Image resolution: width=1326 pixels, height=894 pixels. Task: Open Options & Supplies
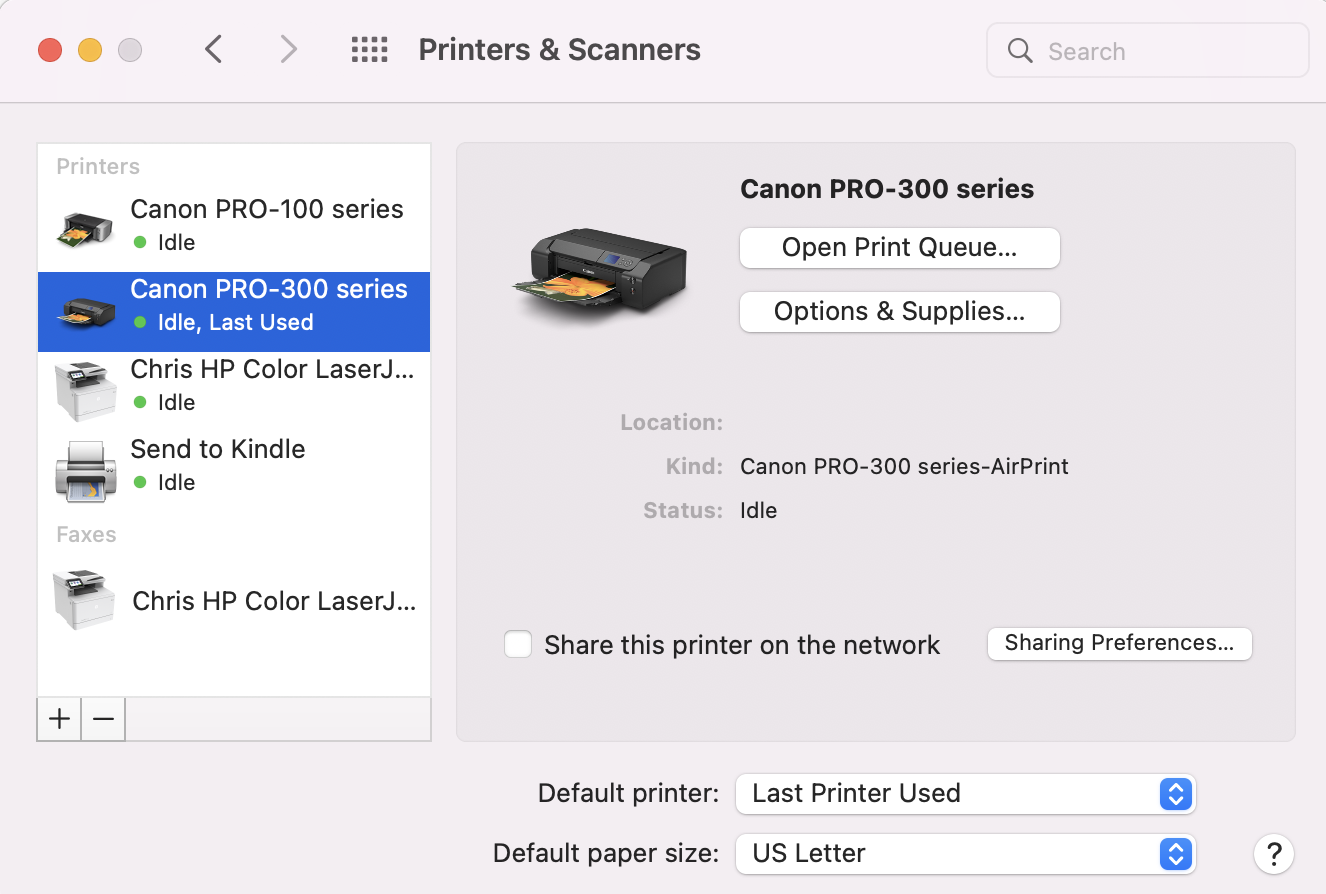pyautogui.click(x=899, y=312)
